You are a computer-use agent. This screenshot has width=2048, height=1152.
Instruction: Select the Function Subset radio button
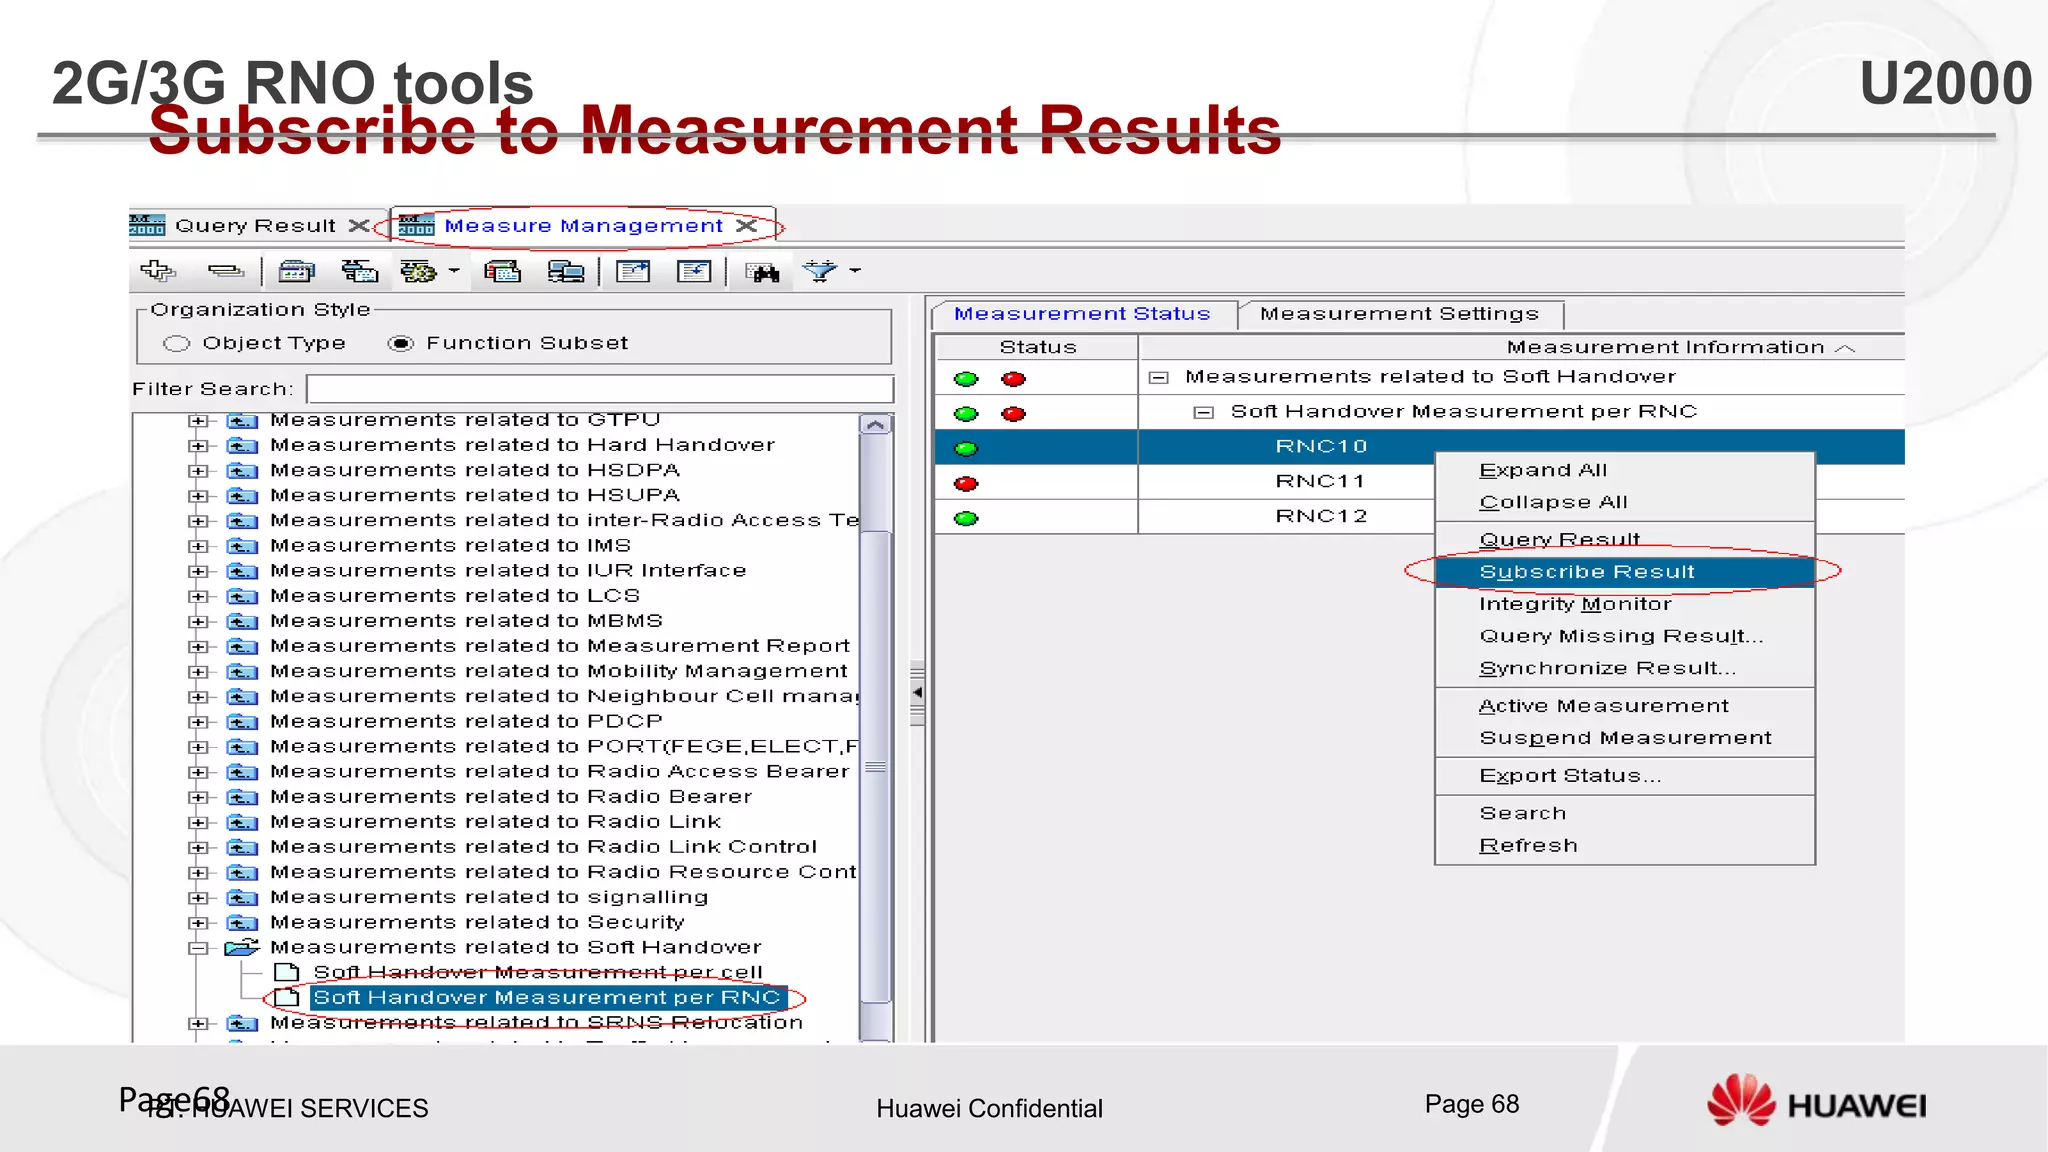coord(400,343)
